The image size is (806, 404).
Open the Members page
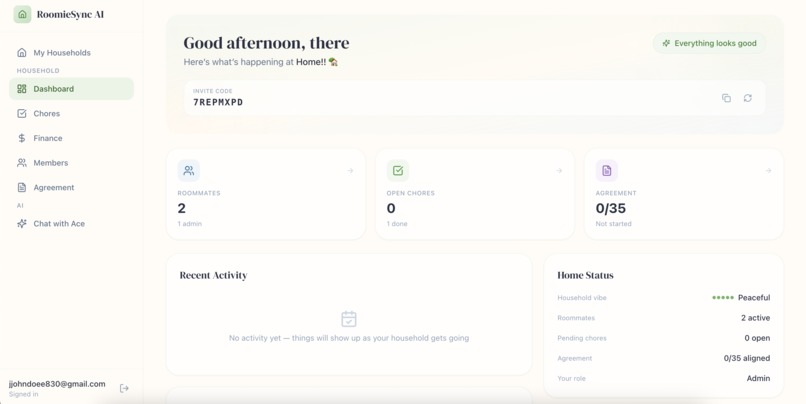point(71,163)
